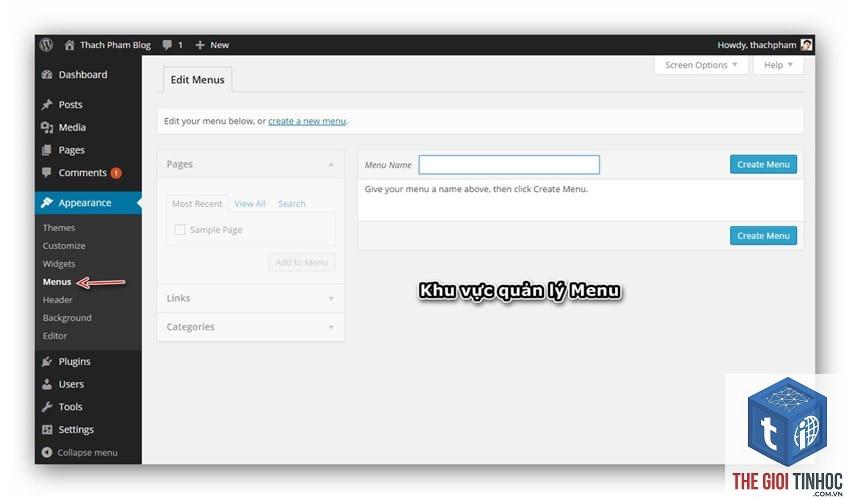Screen dimensions: 850x499
Task: Go to Header submenu
Action: point(57,300)
